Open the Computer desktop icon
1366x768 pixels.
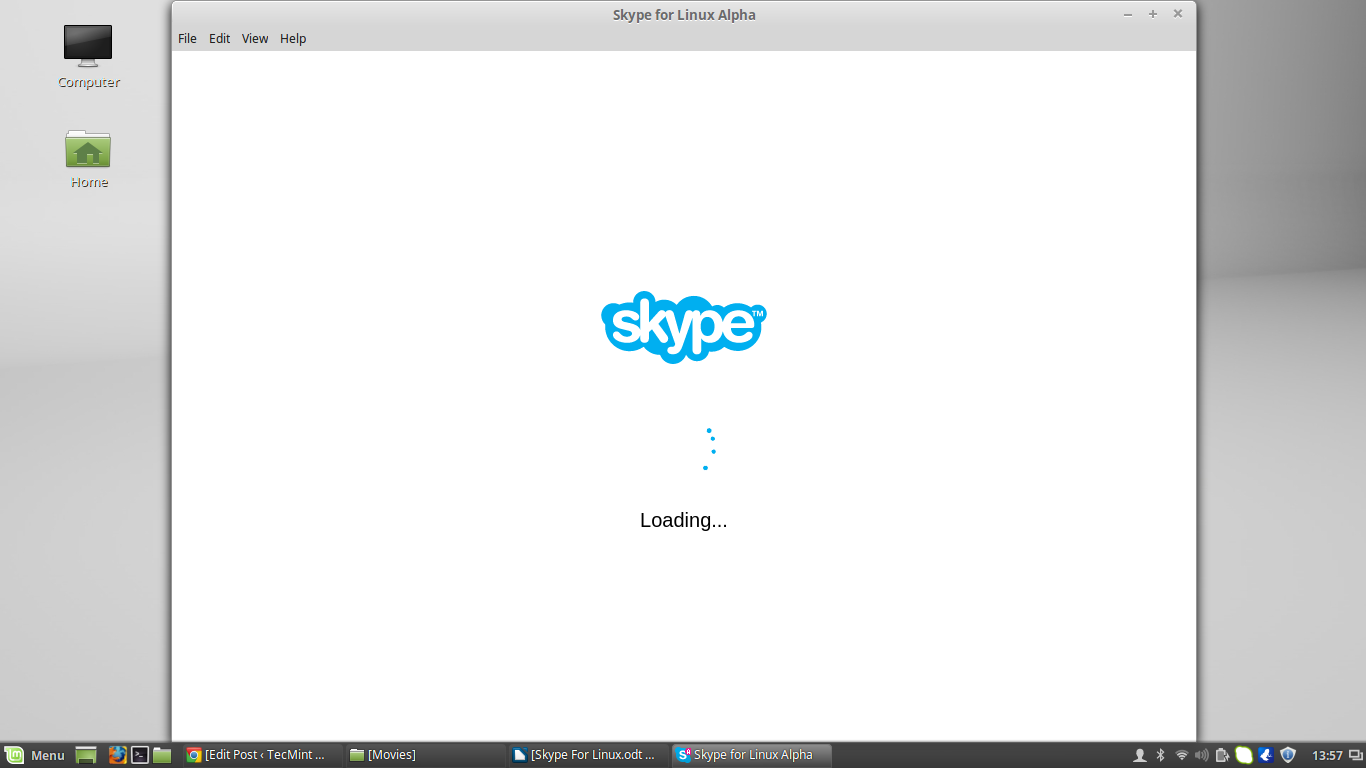coord(88,57)
